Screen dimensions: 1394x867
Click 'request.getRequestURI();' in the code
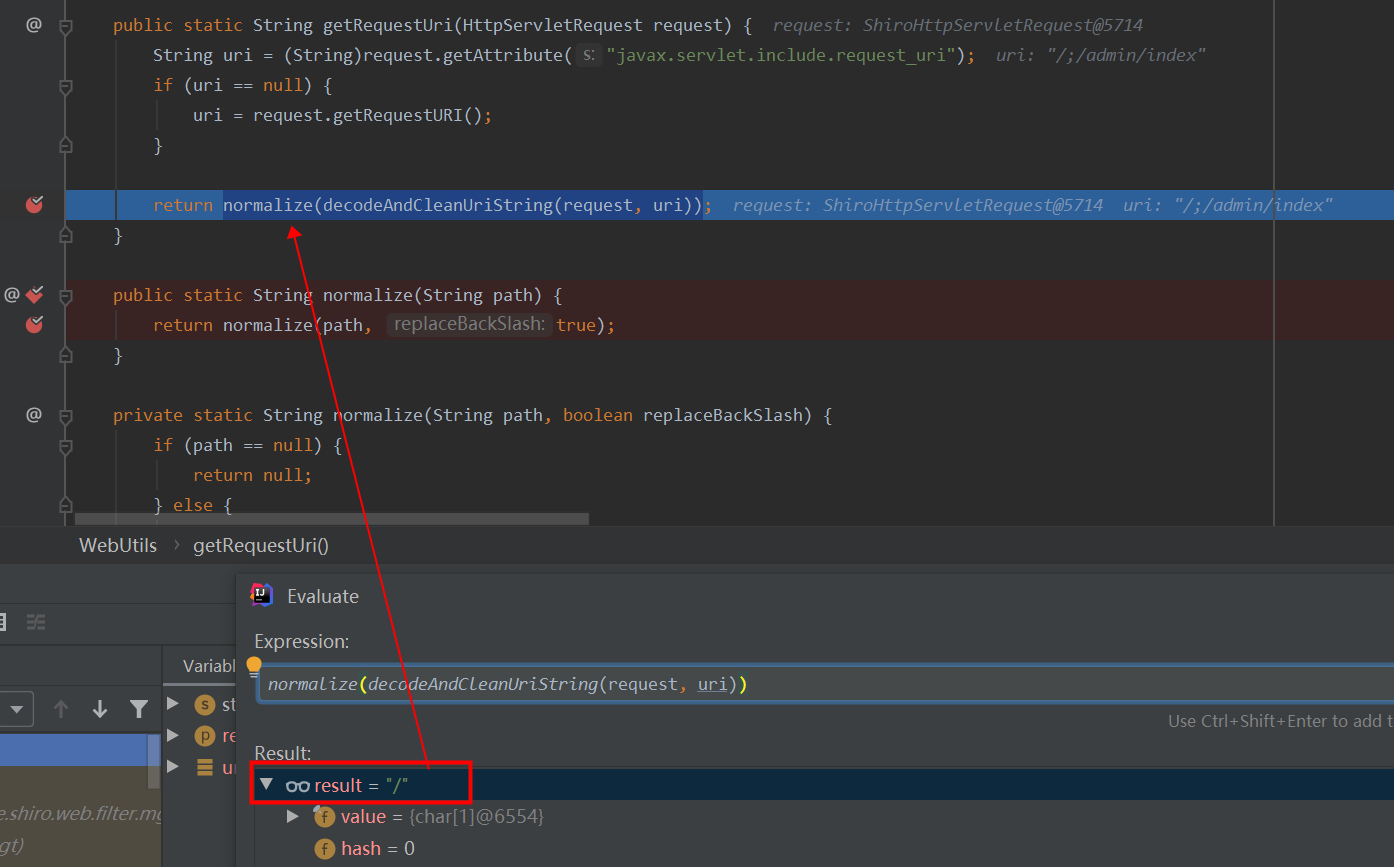coord(372,115)
